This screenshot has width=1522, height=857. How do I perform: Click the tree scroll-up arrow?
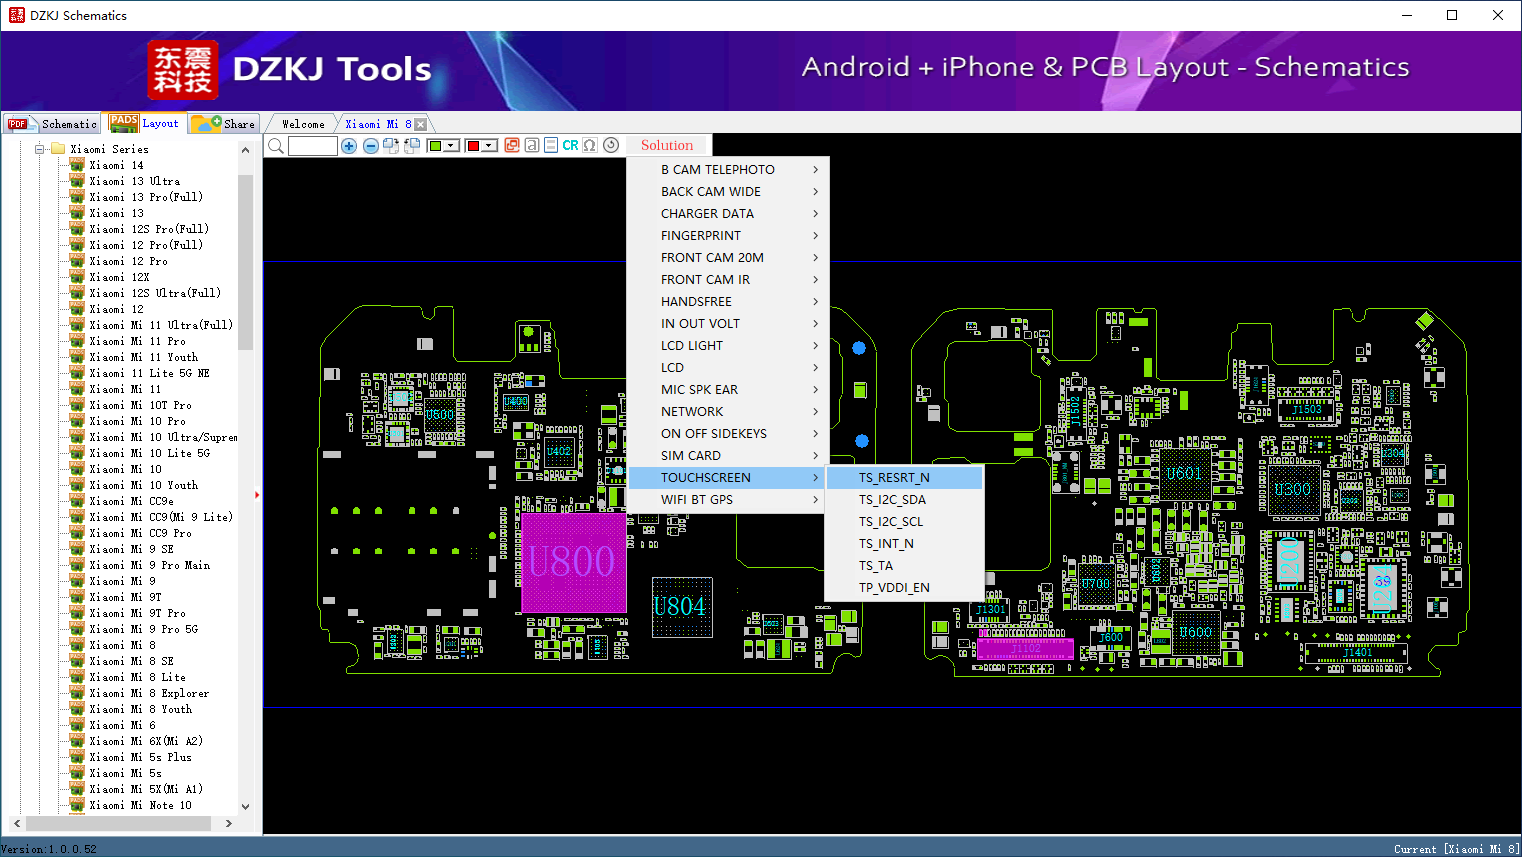tap(245, 150)
